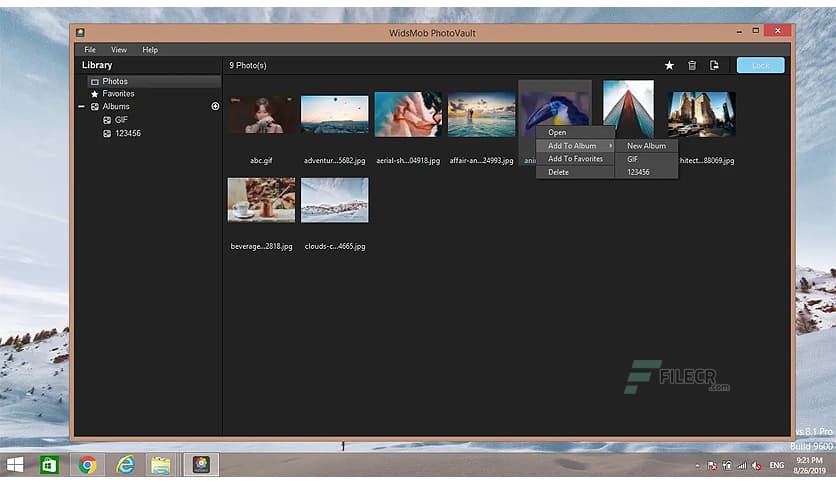Choose Add To Album in context menu

[575, 146]
